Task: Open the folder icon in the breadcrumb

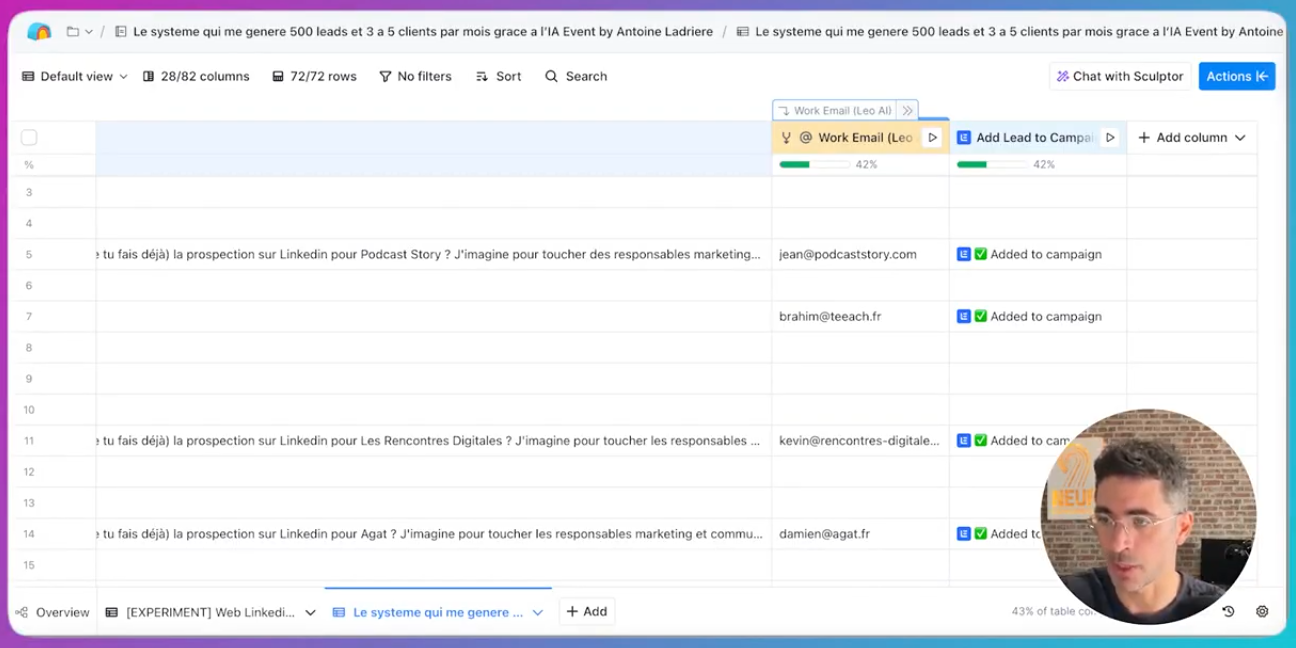Action: tap(73, 32)
